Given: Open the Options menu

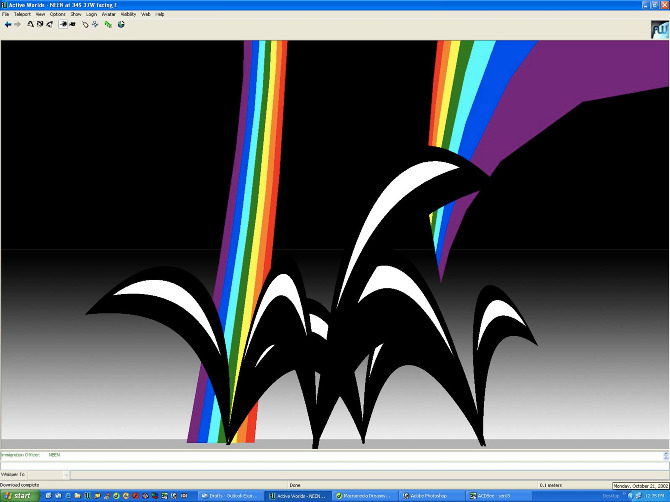Looking at the screenshot, I should click(x=58, y=15).
